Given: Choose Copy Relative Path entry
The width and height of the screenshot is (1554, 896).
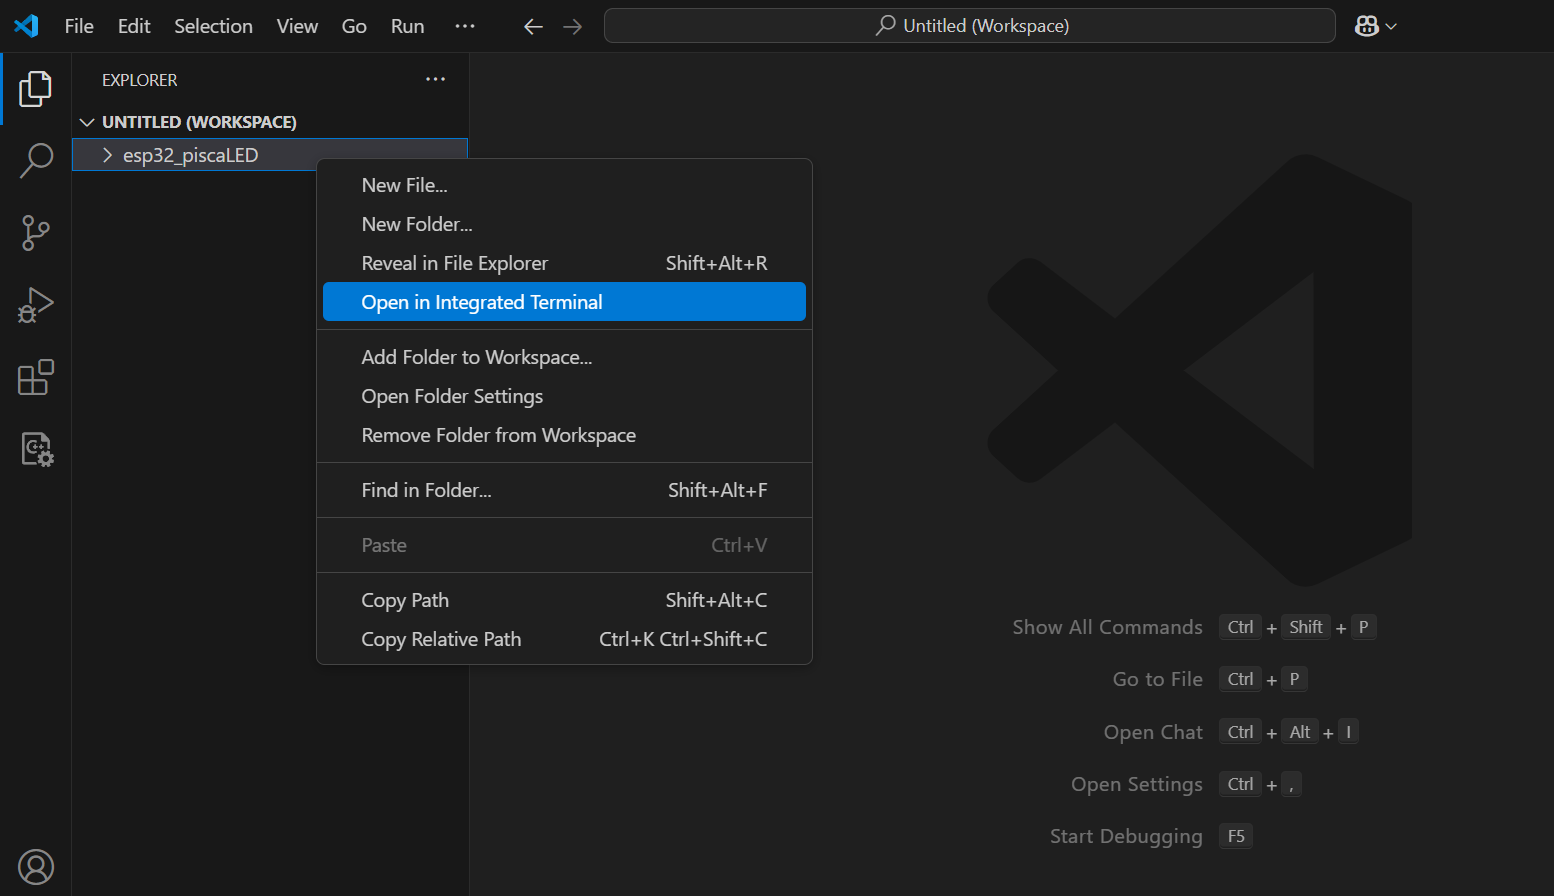Looking at the screenshot, I should (x=564, y=639).
